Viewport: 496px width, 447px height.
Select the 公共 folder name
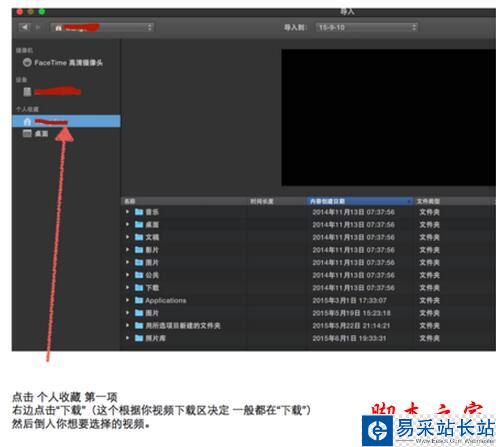152,275
